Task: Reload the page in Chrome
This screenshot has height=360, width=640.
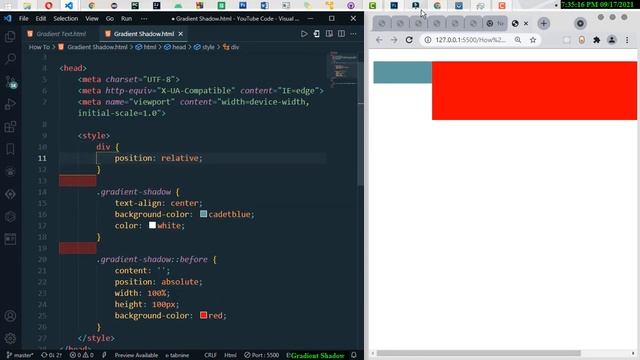Action: click(x=409, y=40)
